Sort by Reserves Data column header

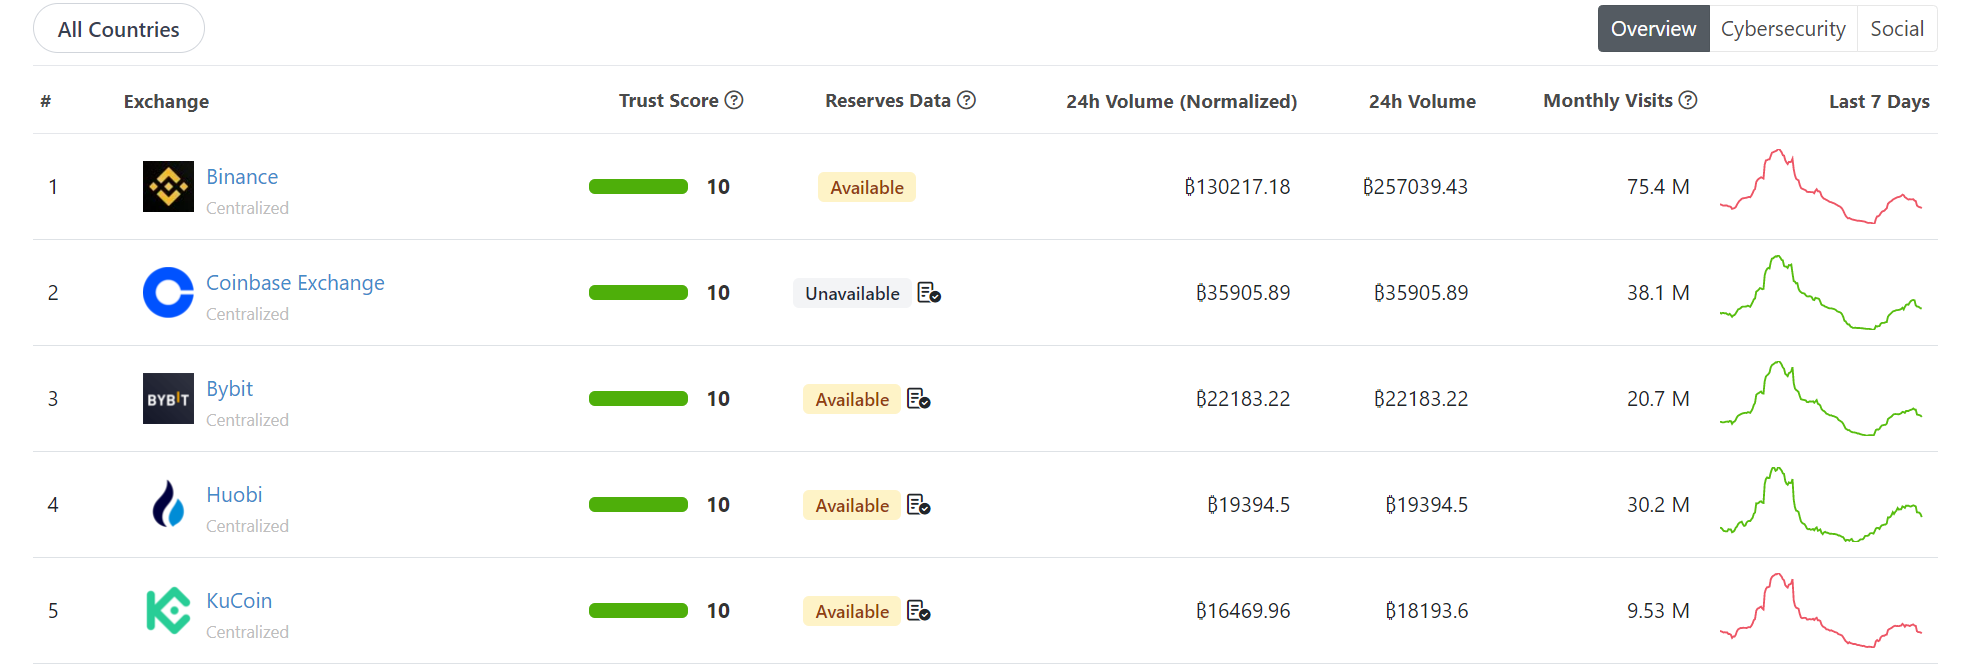887,100
